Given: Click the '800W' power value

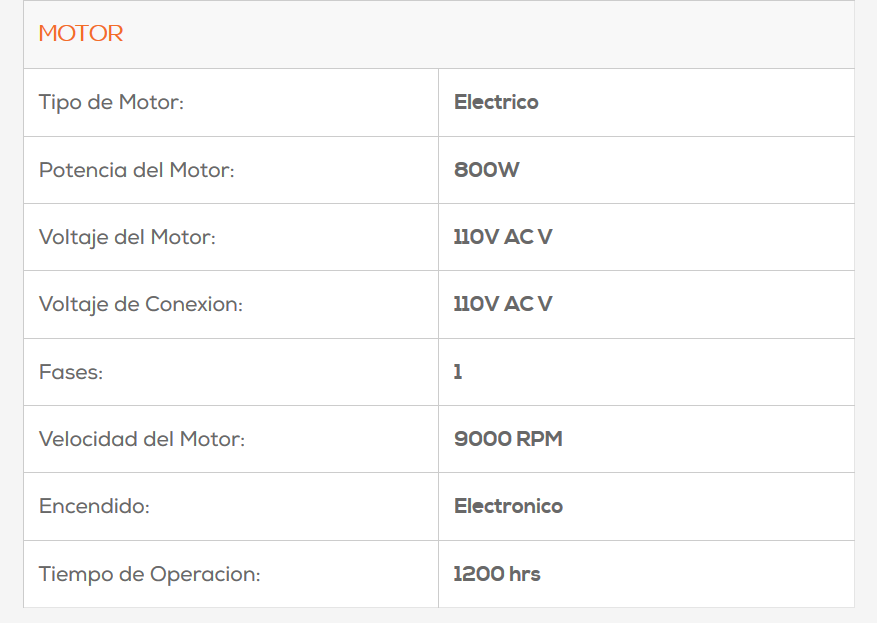Looking at the screenshot, I should (x=486, y=170).
